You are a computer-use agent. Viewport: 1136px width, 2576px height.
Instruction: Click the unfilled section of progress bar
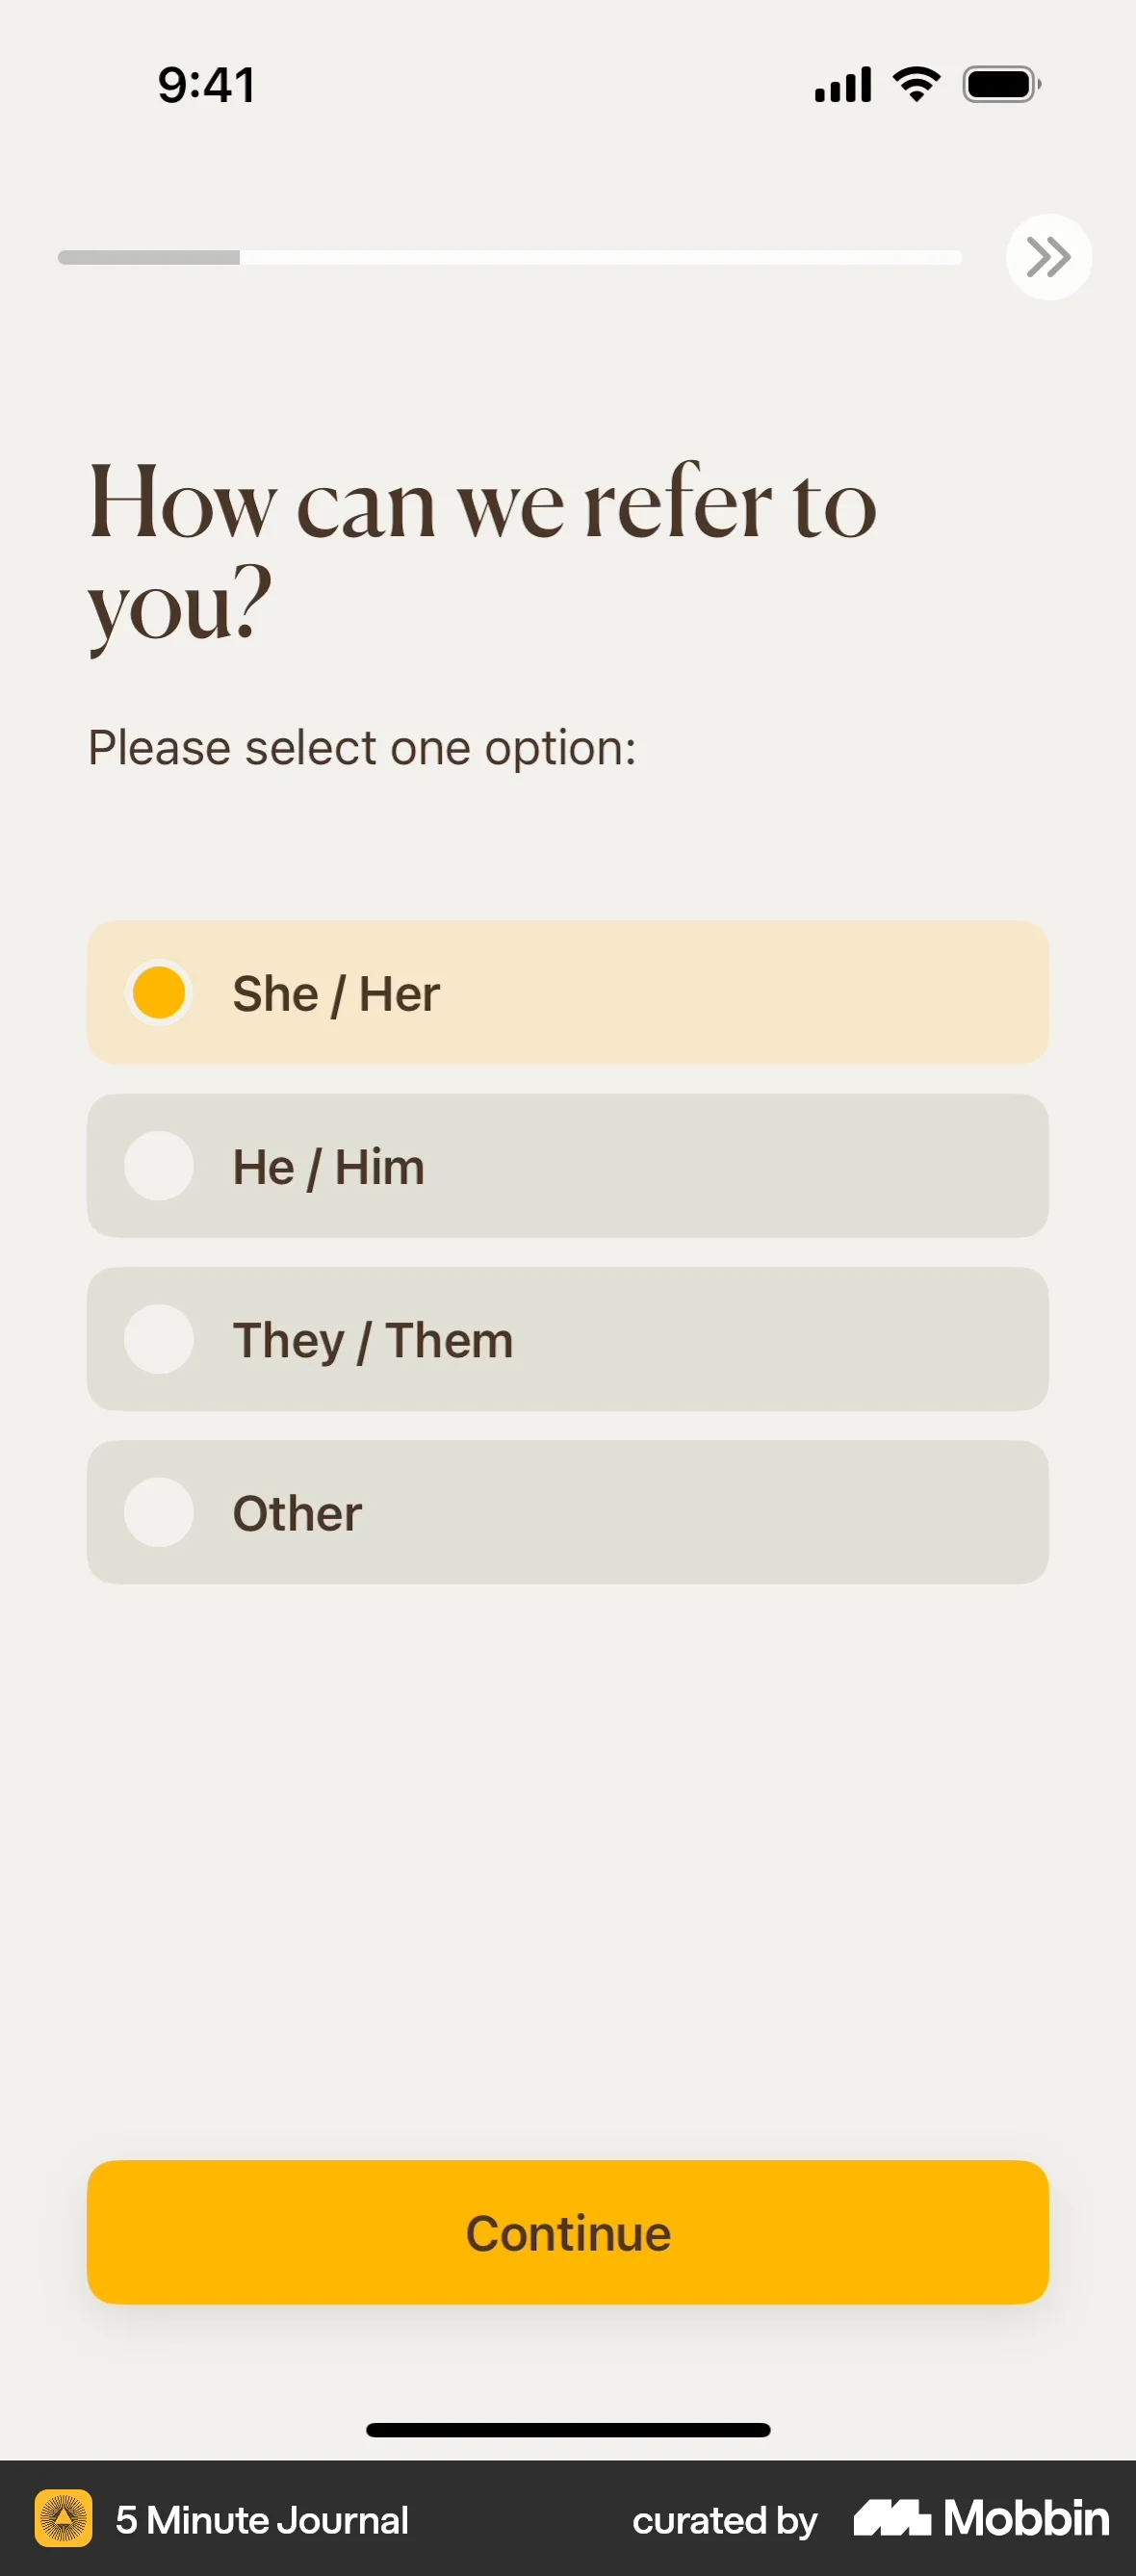tap(600, 258)
